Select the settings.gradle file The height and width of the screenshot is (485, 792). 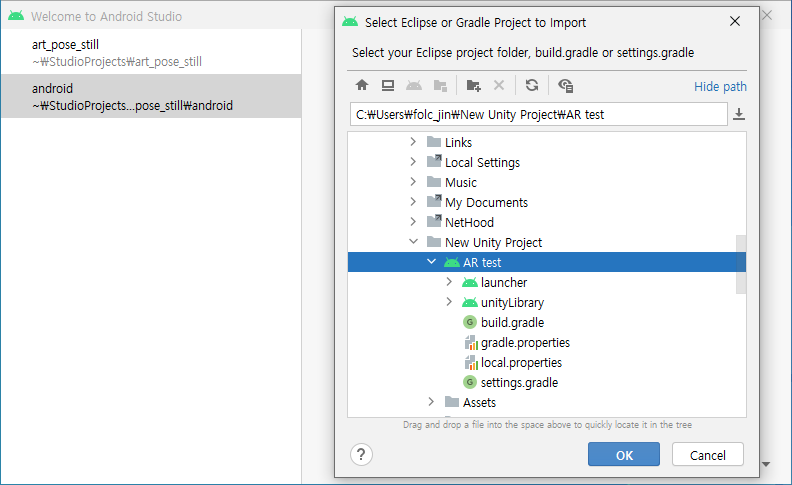[x=519, y=382]
